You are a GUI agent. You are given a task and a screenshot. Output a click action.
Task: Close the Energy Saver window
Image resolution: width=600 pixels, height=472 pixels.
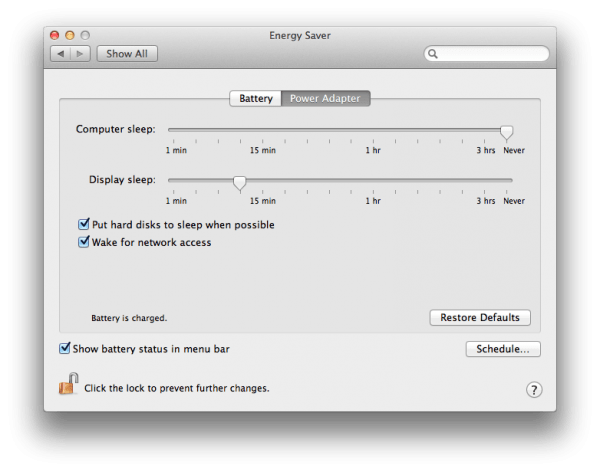(x=58, y=34)
